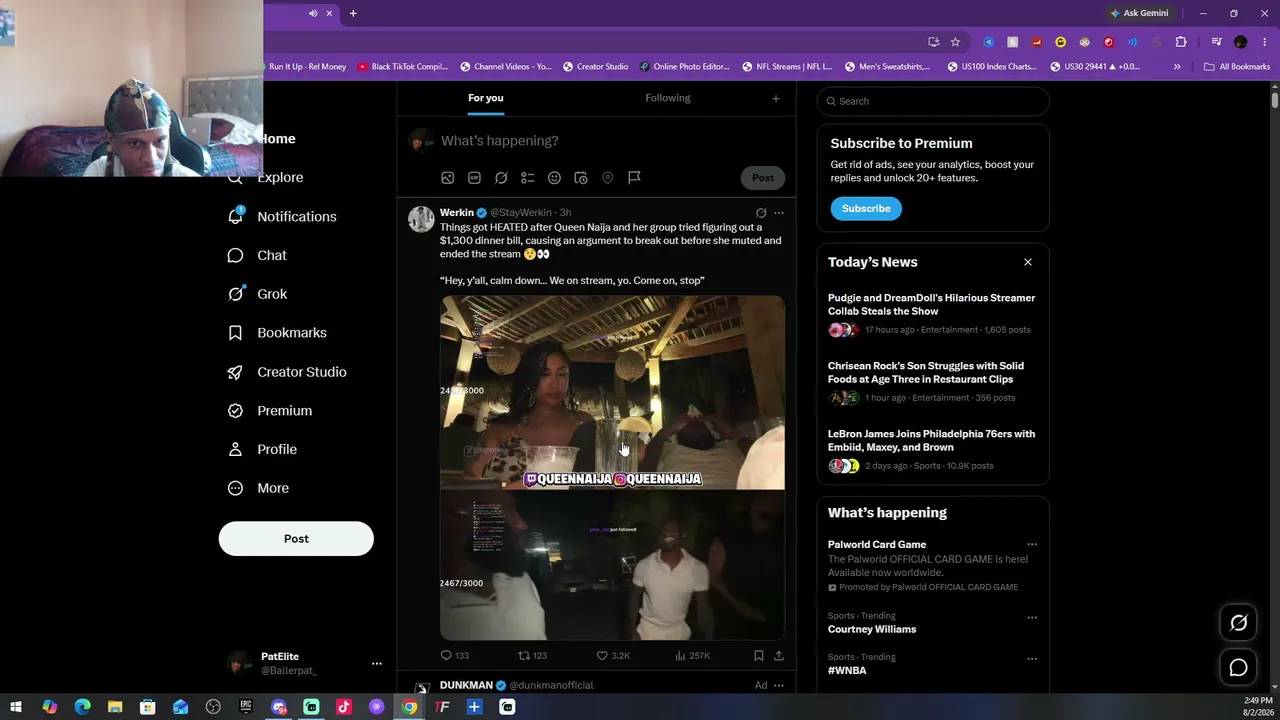The width and height of the screenshot is (1280, 720).
Task: Click the Search box on X
Action: pyautogui.click(x=933, y=101)
